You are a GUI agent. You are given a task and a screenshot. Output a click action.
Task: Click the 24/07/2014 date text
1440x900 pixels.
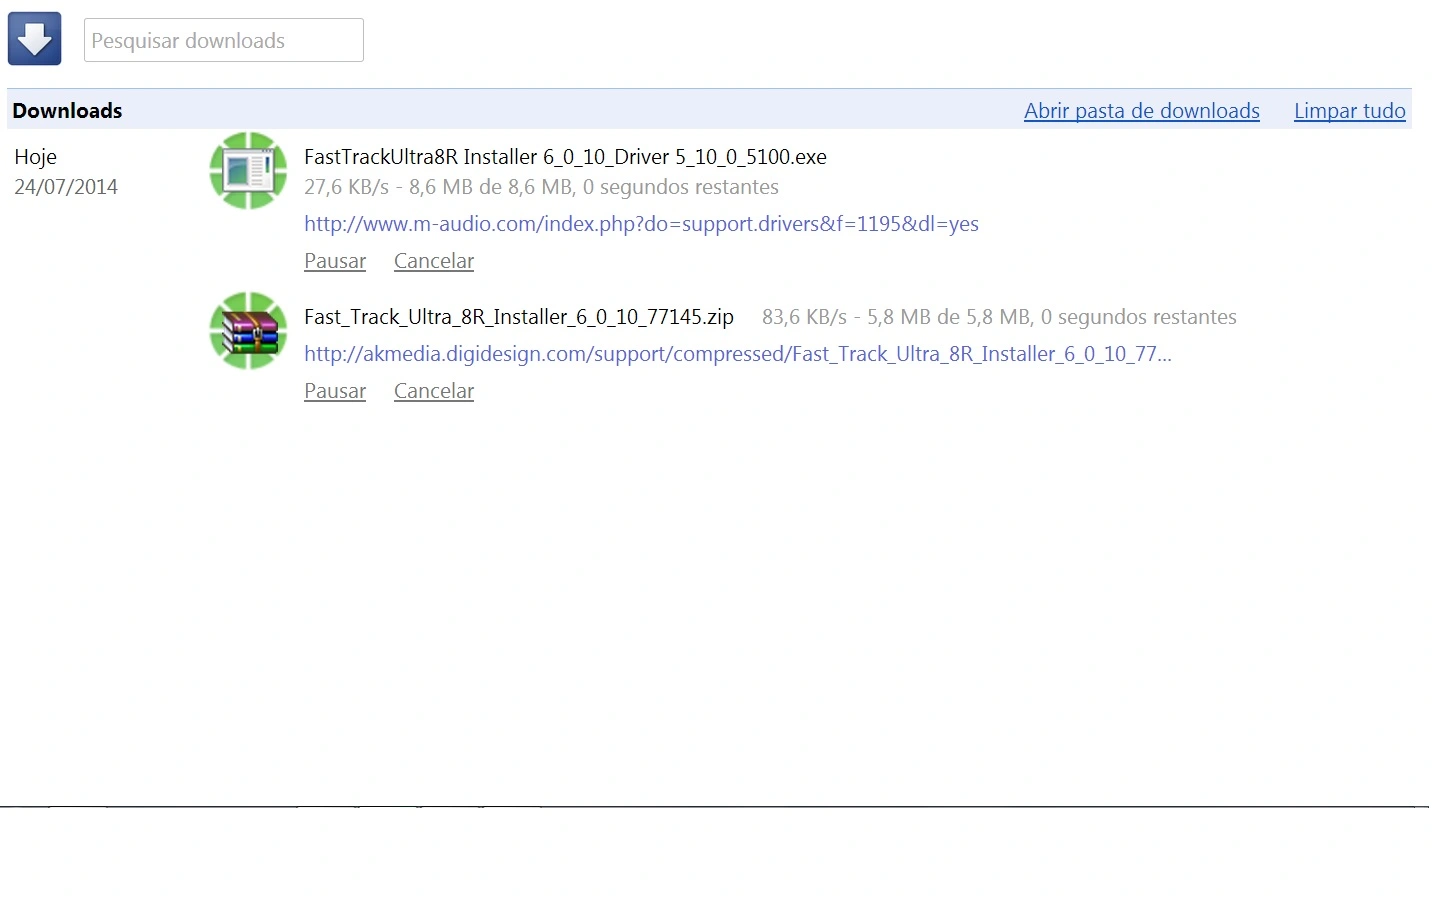coord(66,187)
